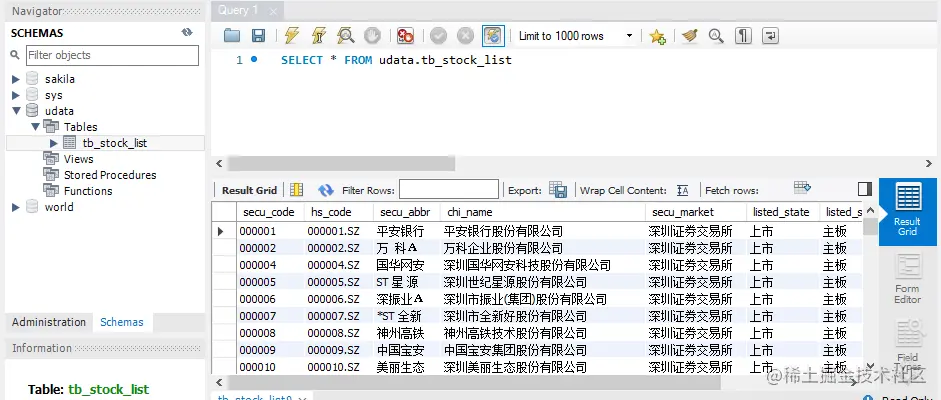Open a SQL script file folder icon
This screenshot has width=941, height=400.
point(232,36)
